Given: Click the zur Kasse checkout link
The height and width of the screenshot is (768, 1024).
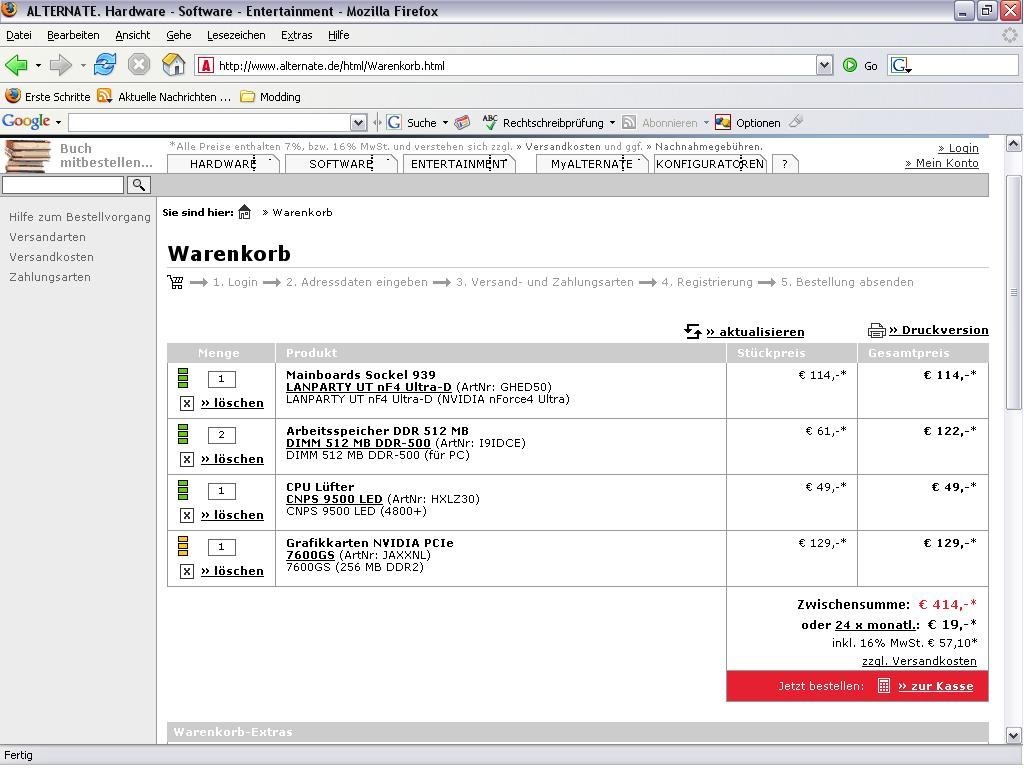Looking at the screenshot, I should pos(936,686).
